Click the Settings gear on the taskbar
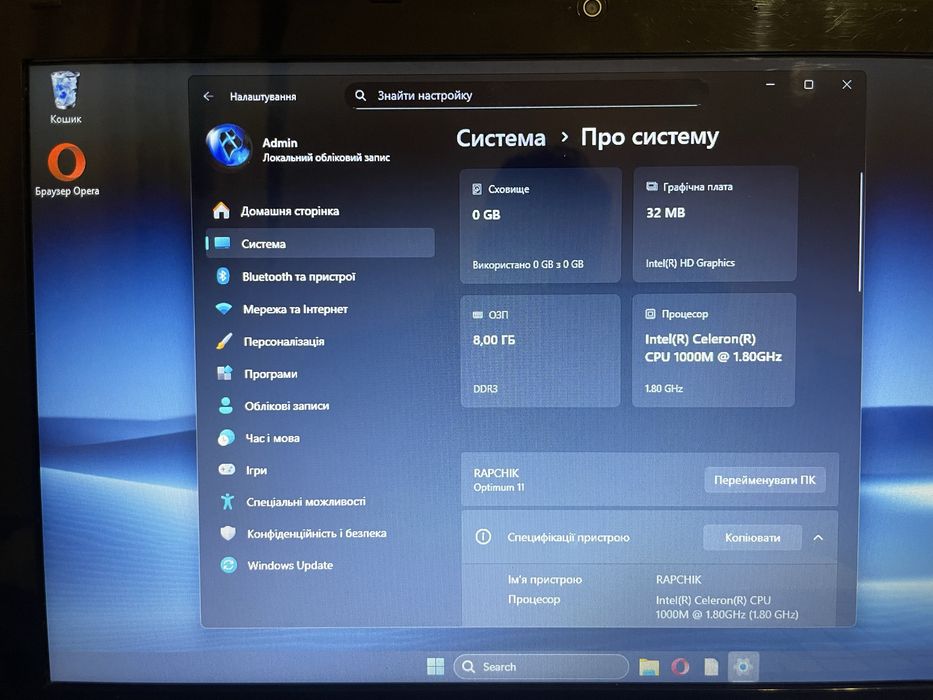The height and width of the screenshot is (700, 933). [743, 667]
